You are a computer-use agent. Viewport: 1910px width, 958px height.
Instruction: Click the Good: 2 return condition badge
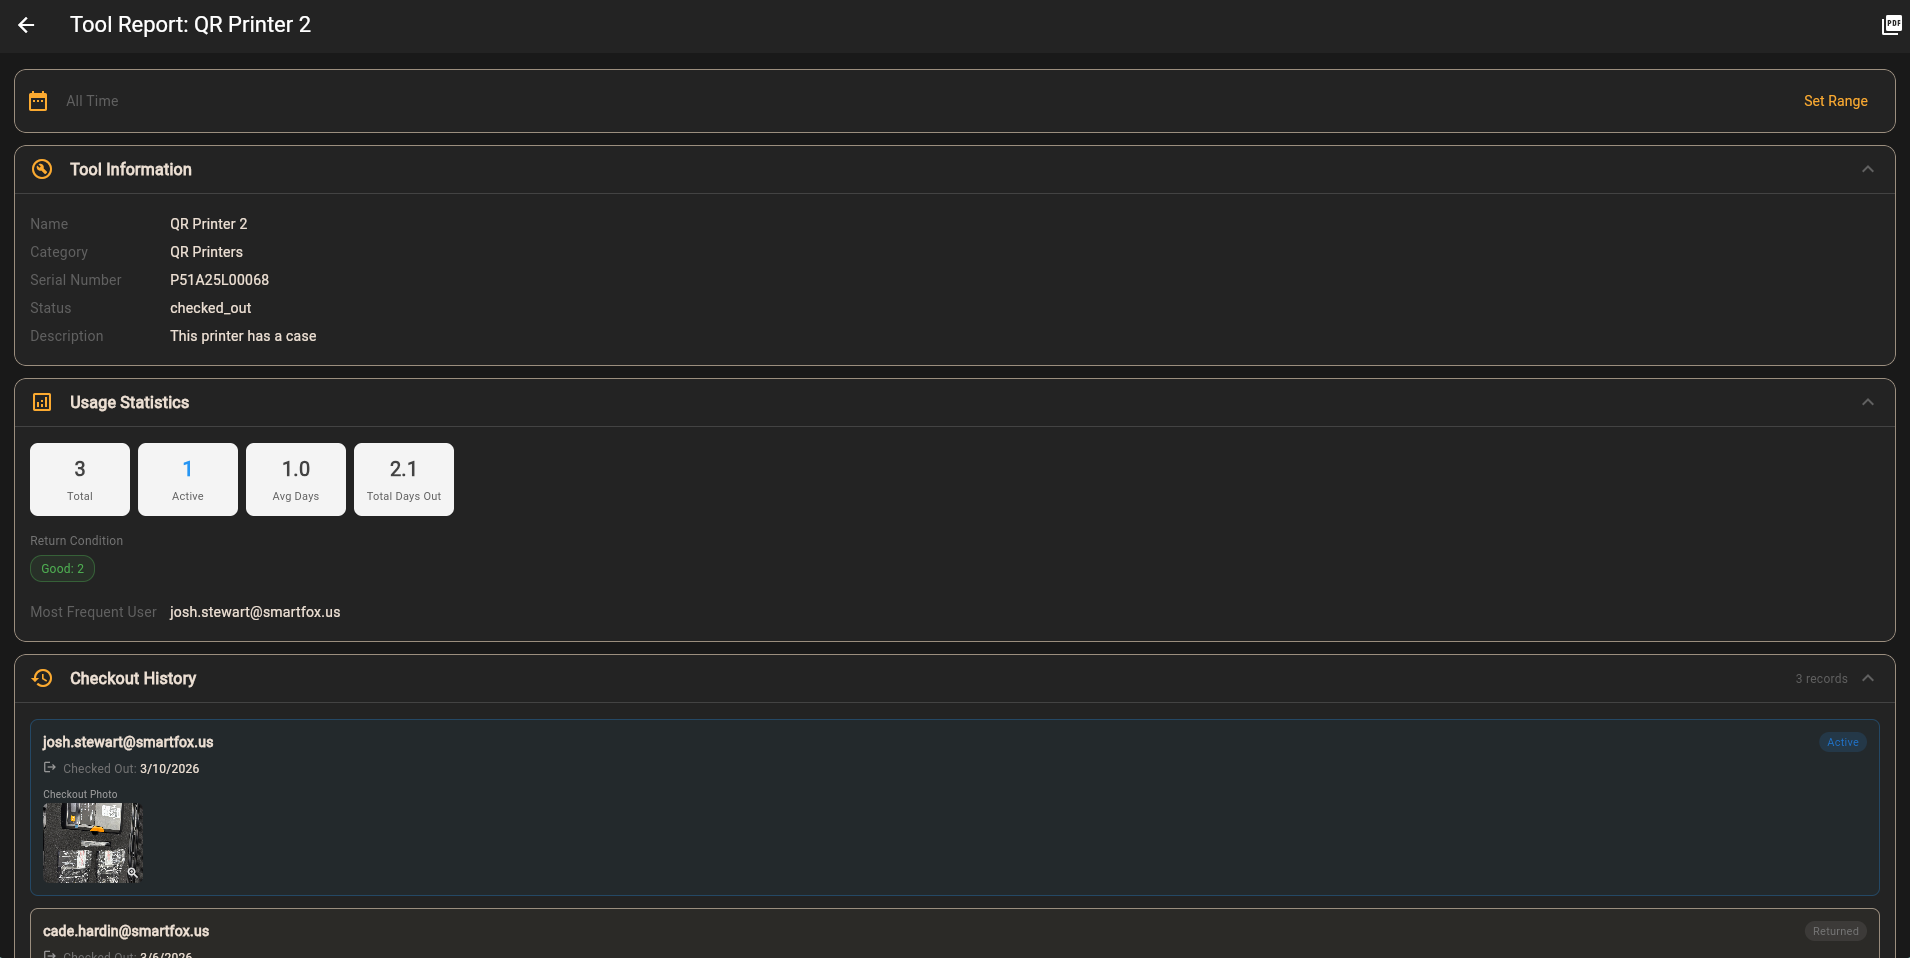(x=62, y=568)
